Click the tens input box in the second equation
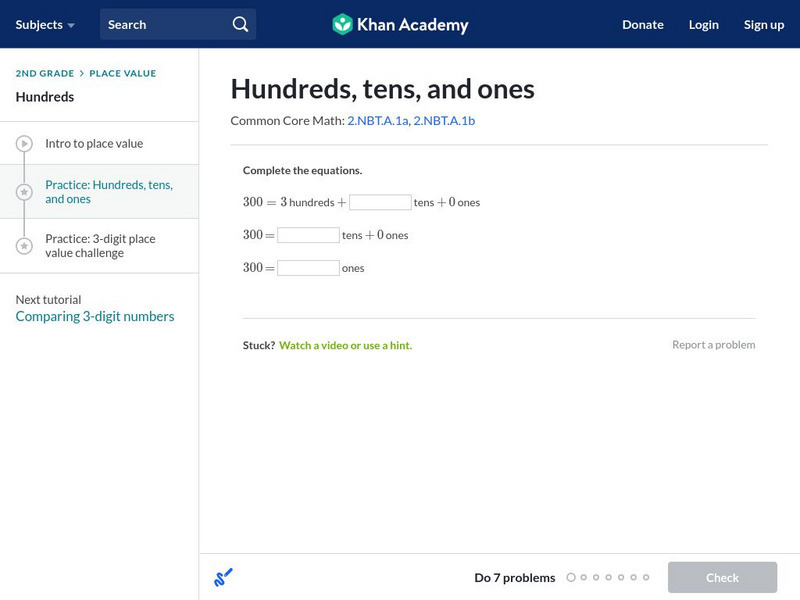This screenshot has height=600, width=800. [x=308, y=235]
